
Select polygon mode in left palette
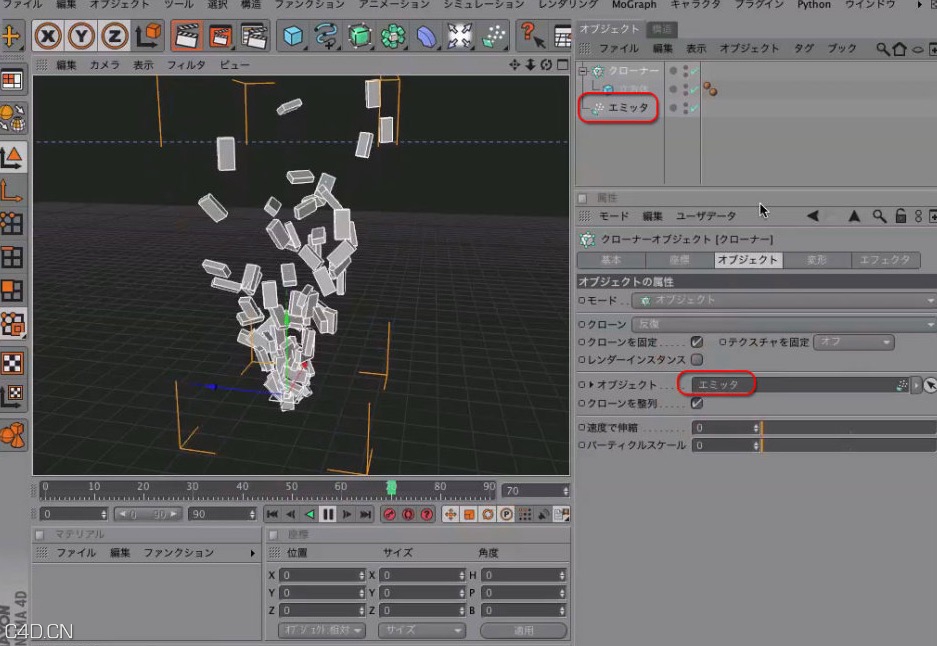tap(13, 291)
